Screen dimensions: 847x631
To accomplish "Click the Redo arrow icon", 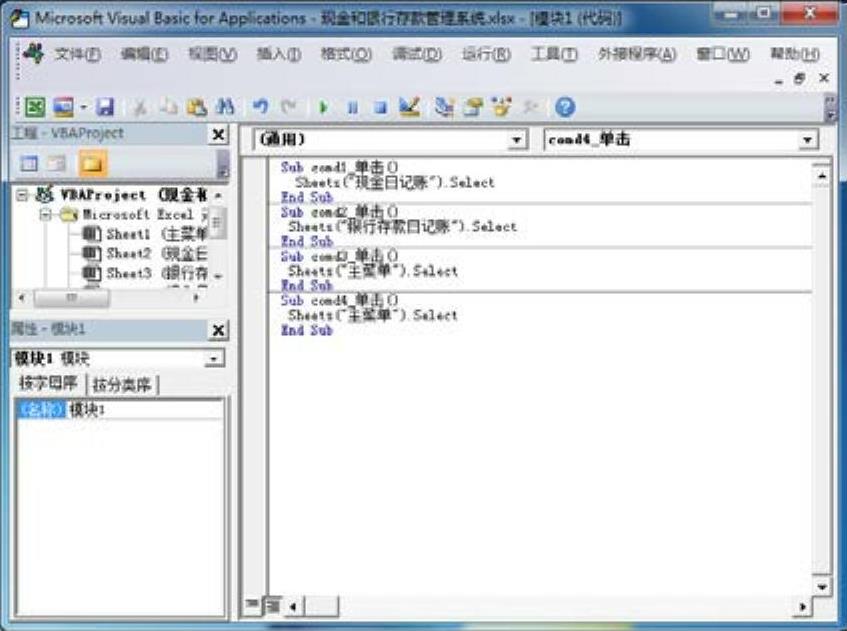I will click(289, 107).
